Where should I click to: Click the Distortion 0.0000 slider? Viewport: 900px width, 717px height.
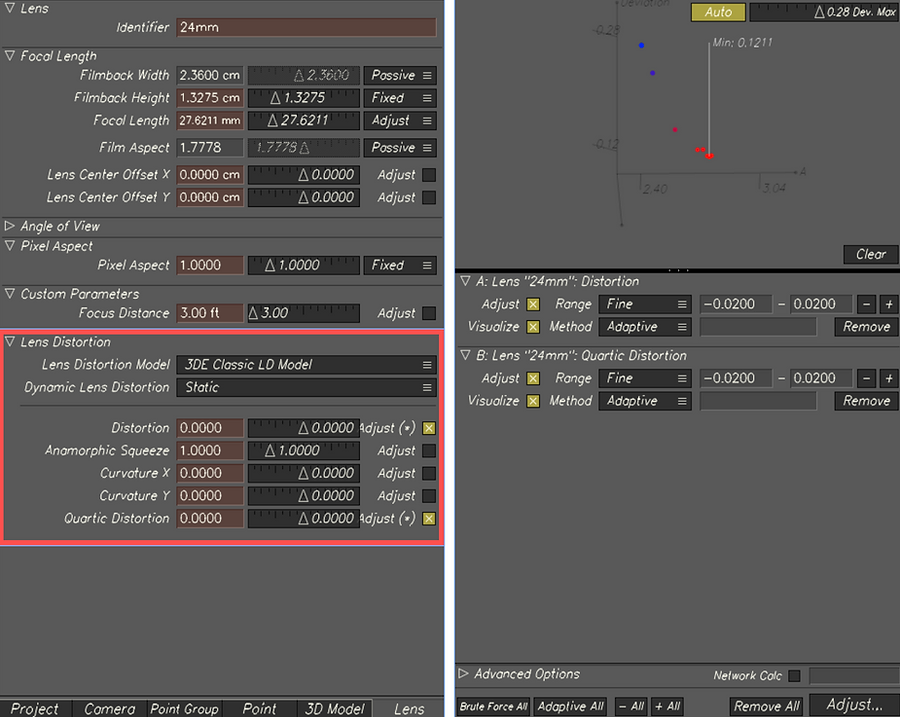(x=304, y=428)
